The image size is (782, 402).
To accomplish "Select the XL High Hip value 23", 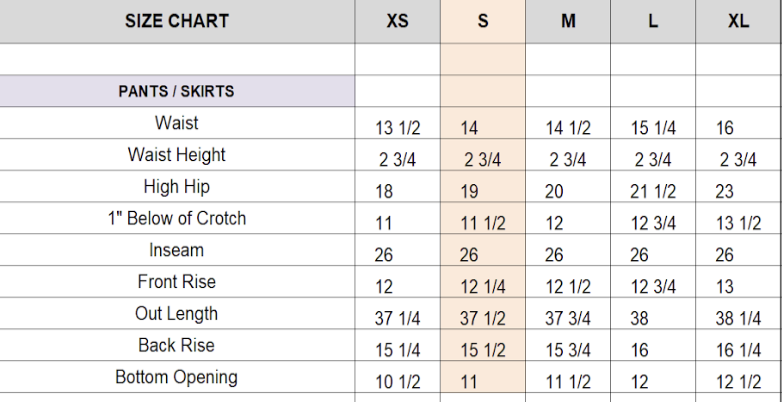I will (725, 192).
